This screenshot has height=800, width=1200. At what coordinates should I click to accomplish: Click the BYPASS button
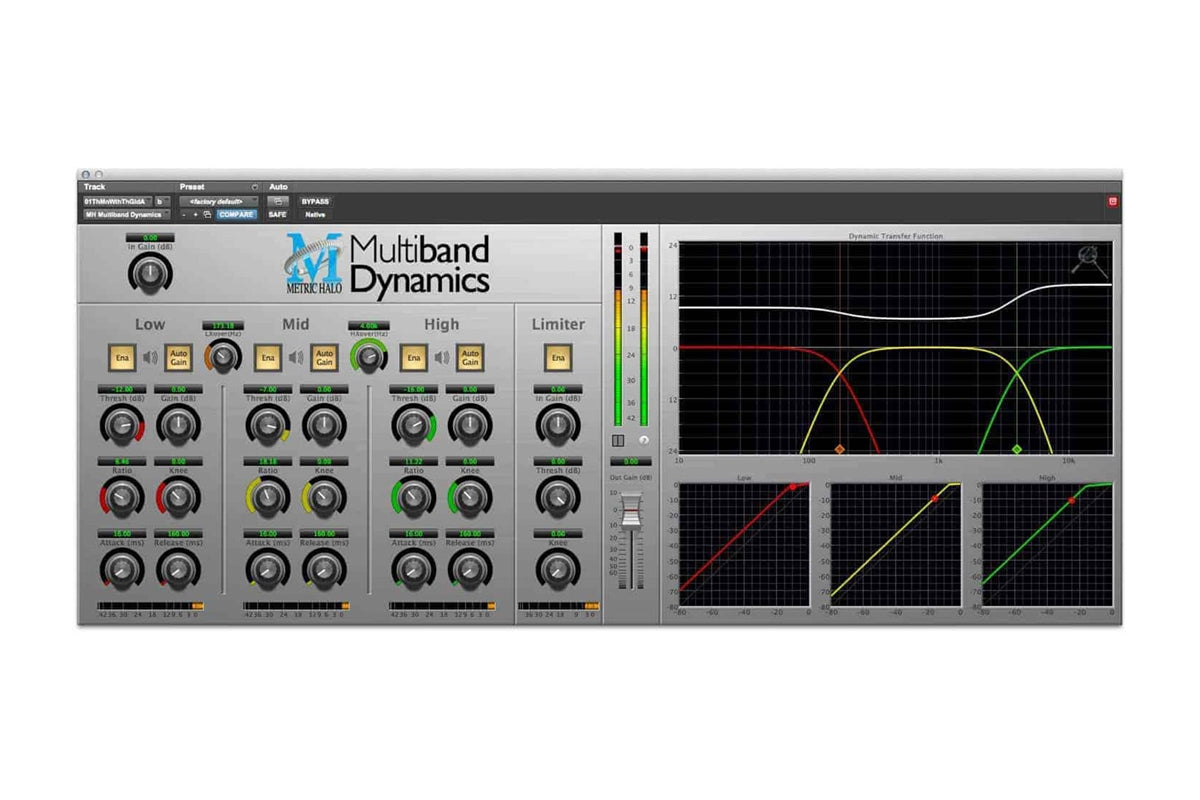pos(315,201)
